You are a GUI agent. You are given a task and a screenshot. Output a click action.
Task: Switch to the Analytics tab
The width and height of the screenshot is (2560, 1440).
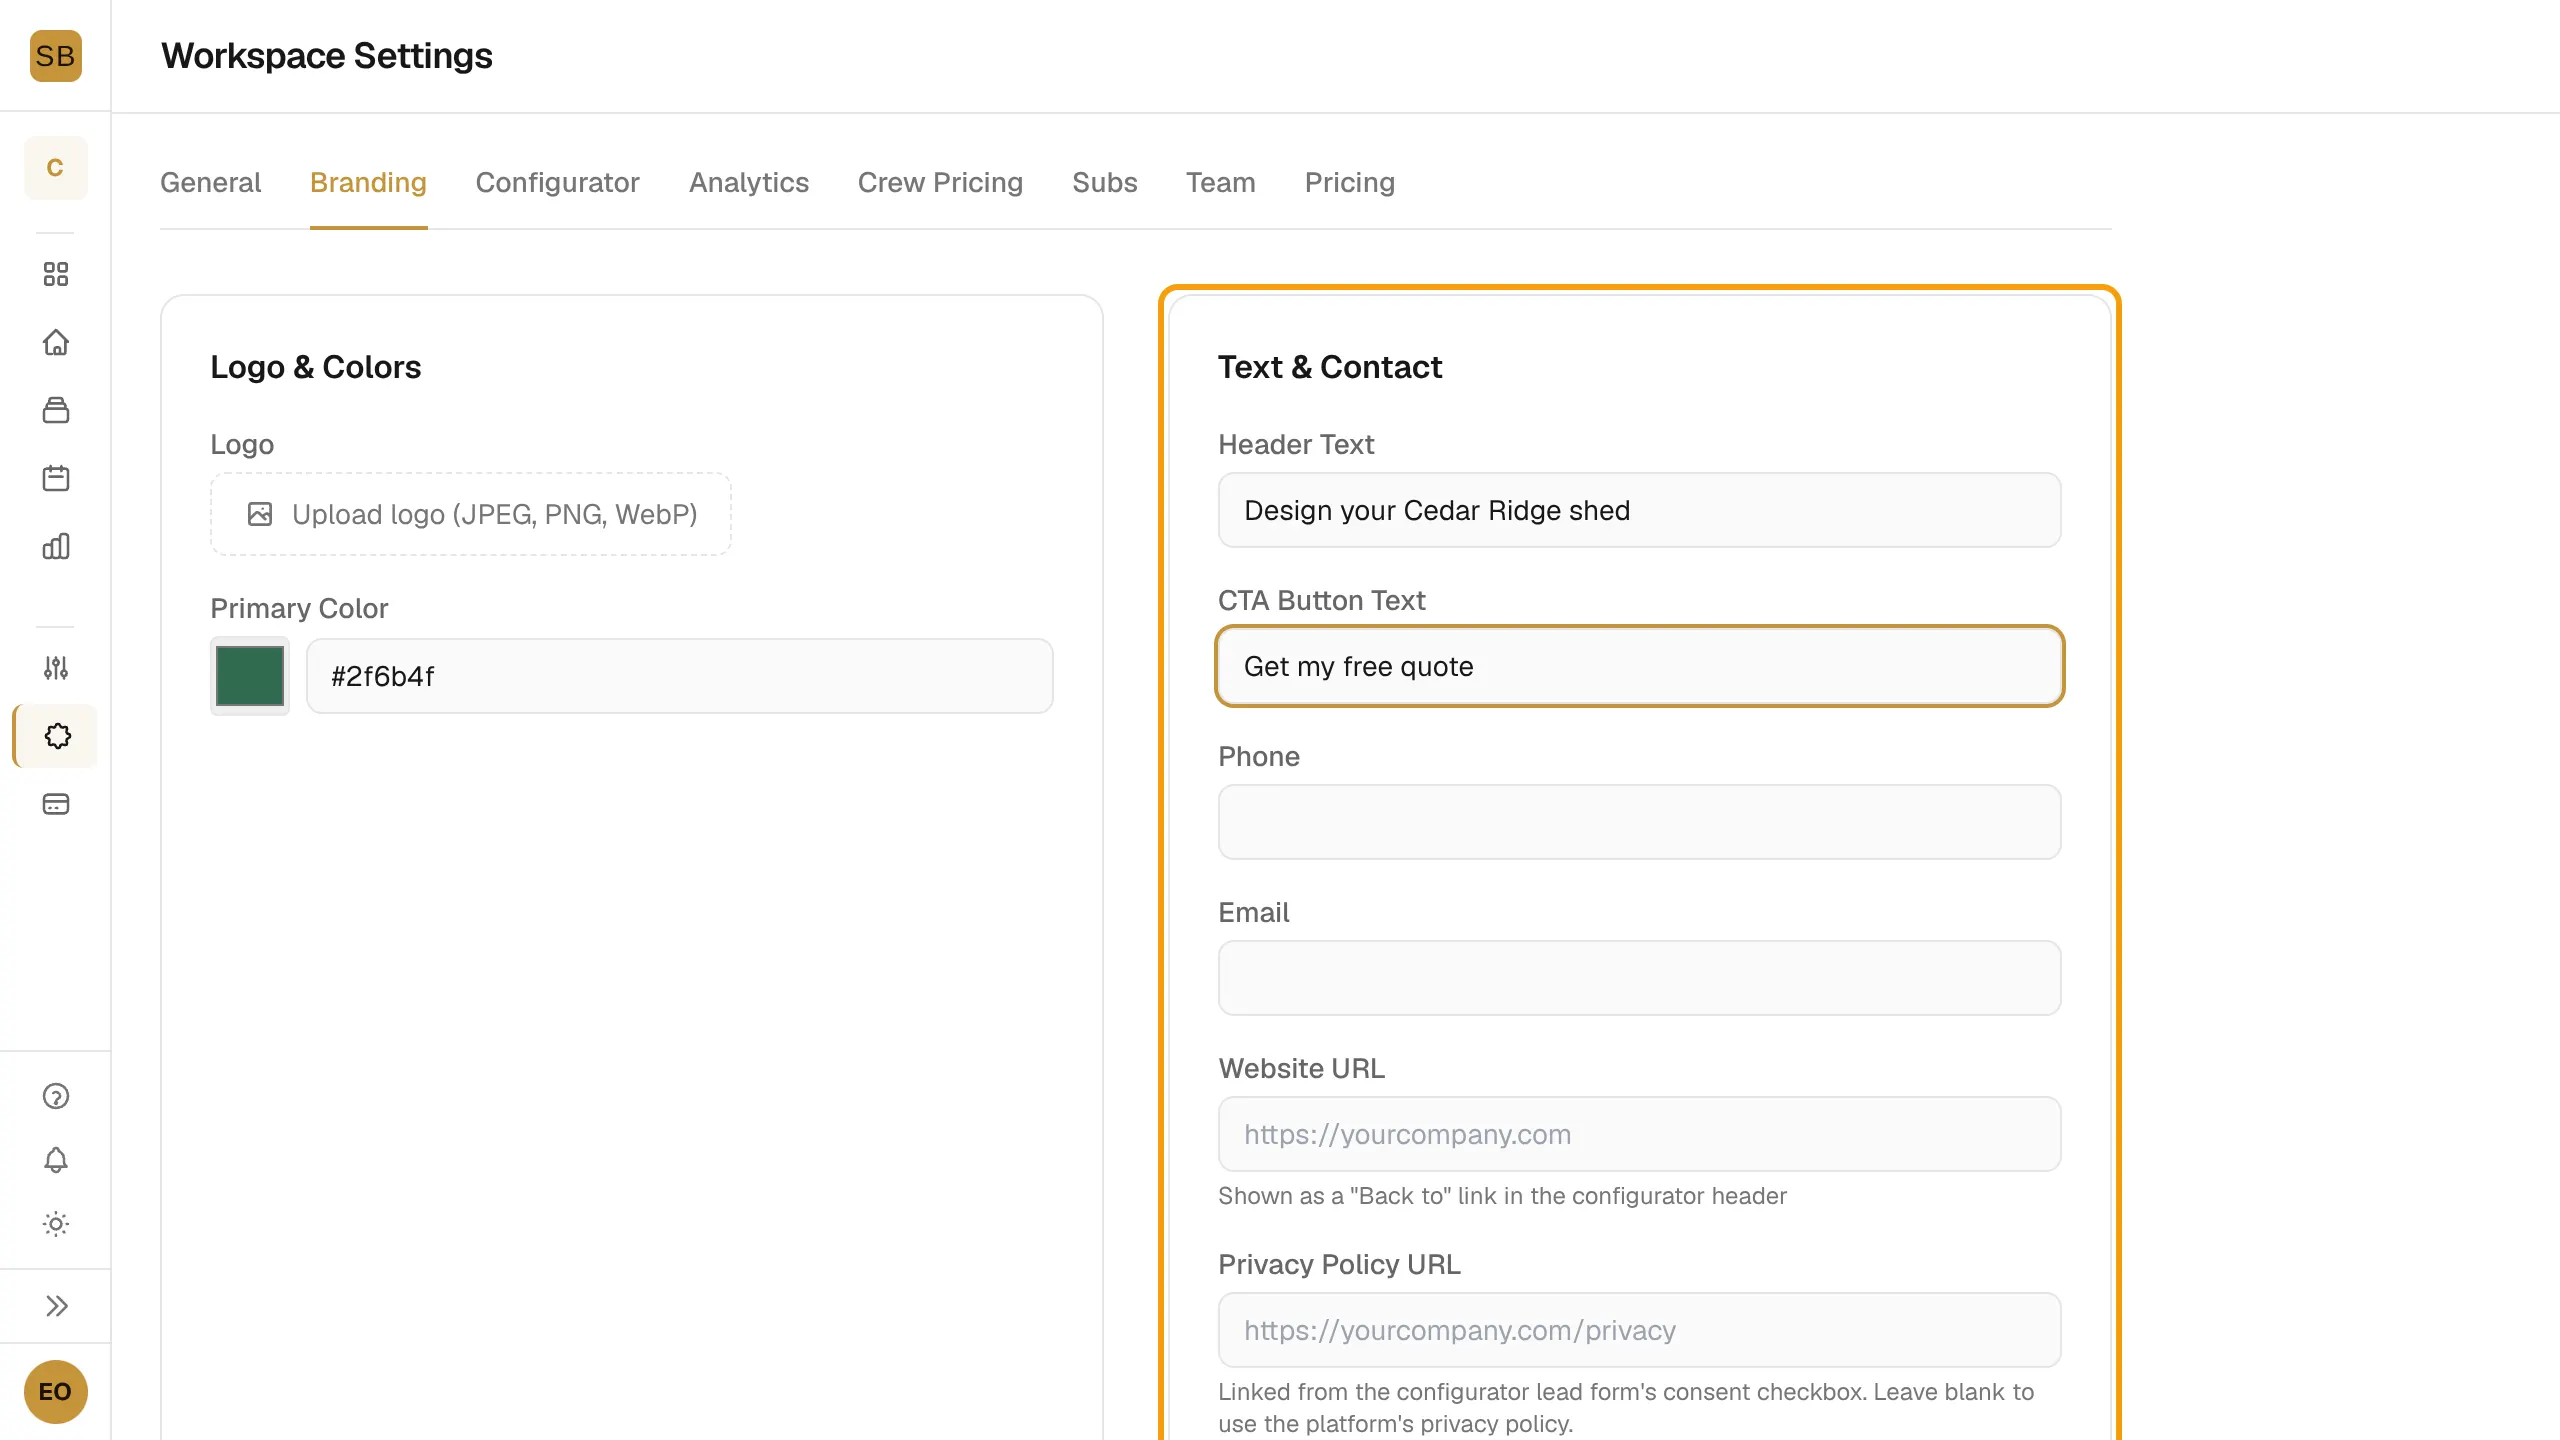[x=748, y=183]
